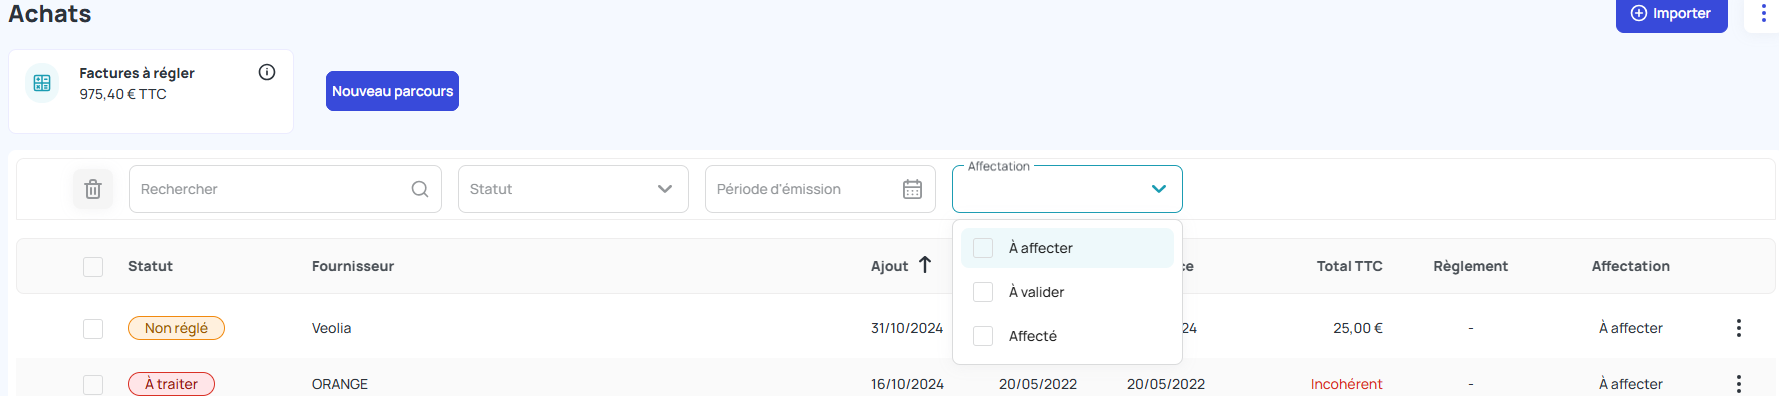This screenshot has height=396, width=1779.
Task: Open the three-dot menu for ORANGE row
Action: click(1739, 384)
